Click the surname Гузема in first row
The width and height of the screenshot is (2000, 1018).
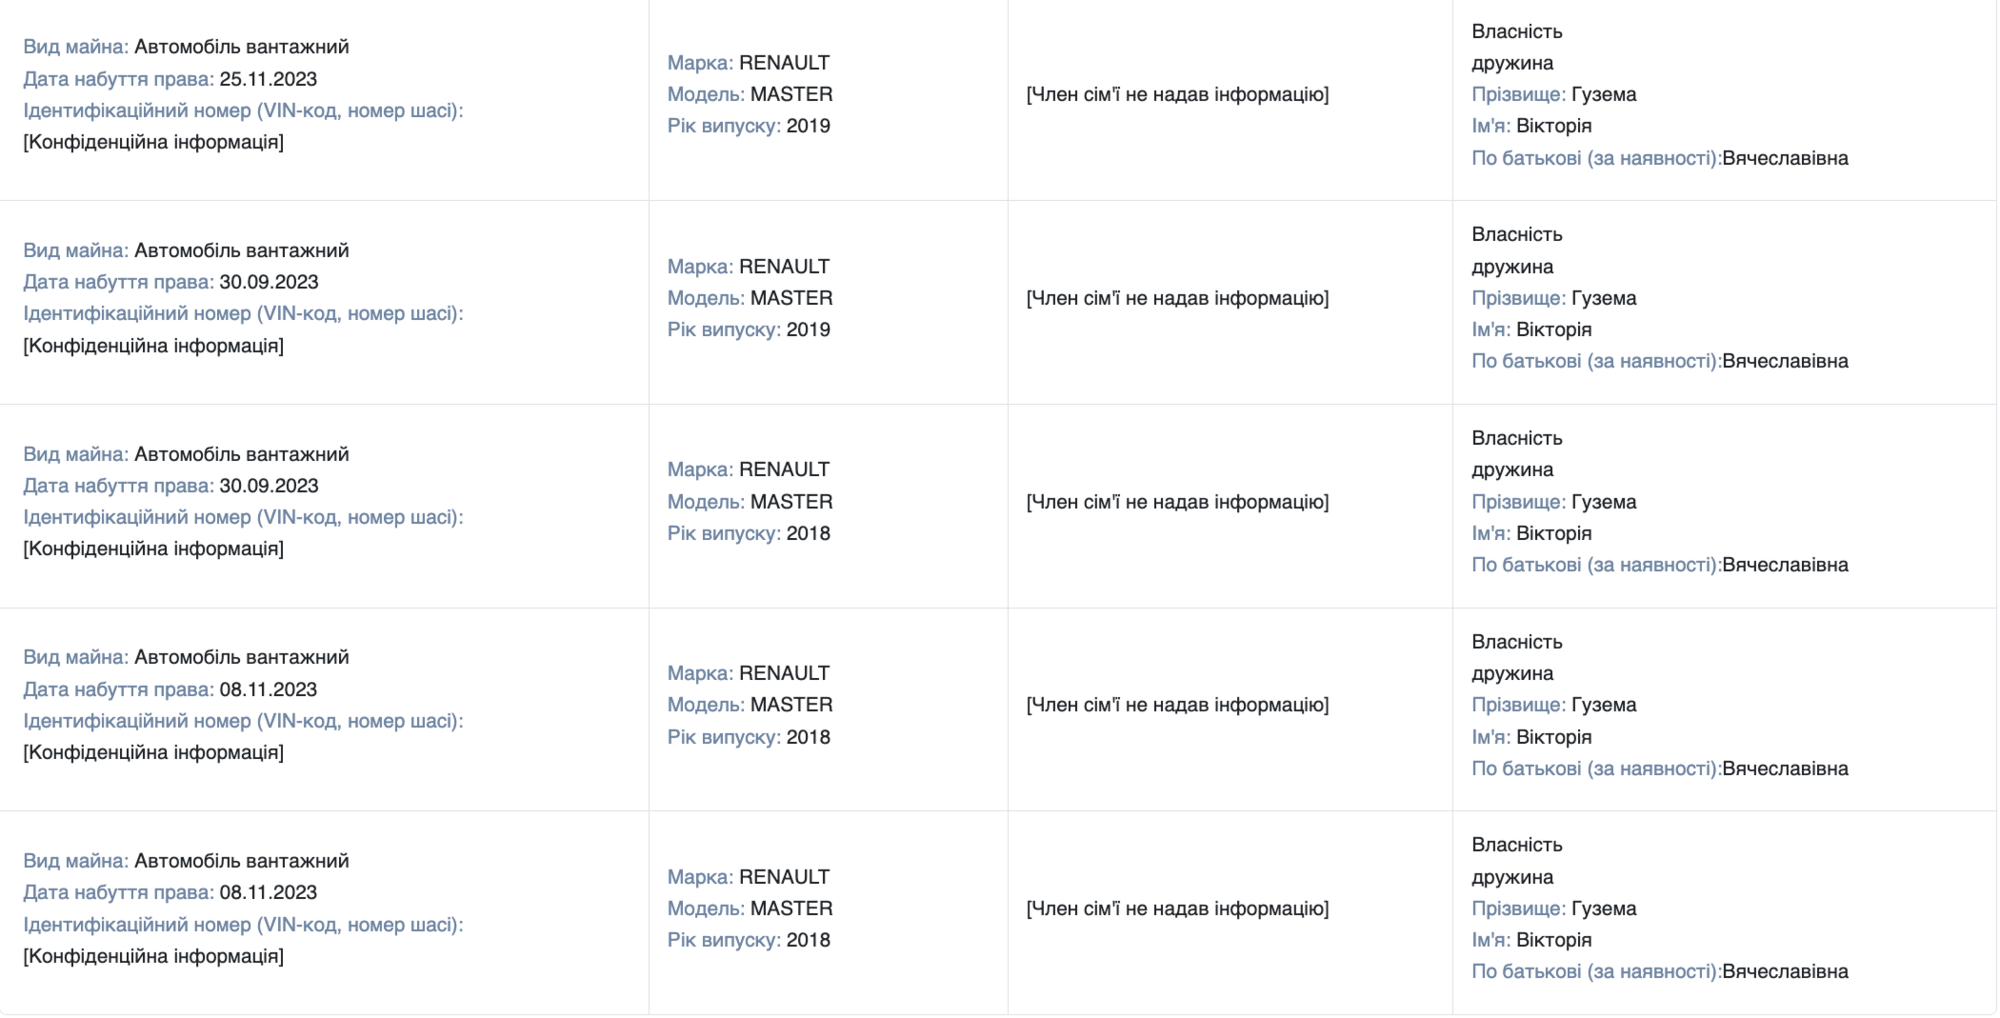coord(1604,94)
